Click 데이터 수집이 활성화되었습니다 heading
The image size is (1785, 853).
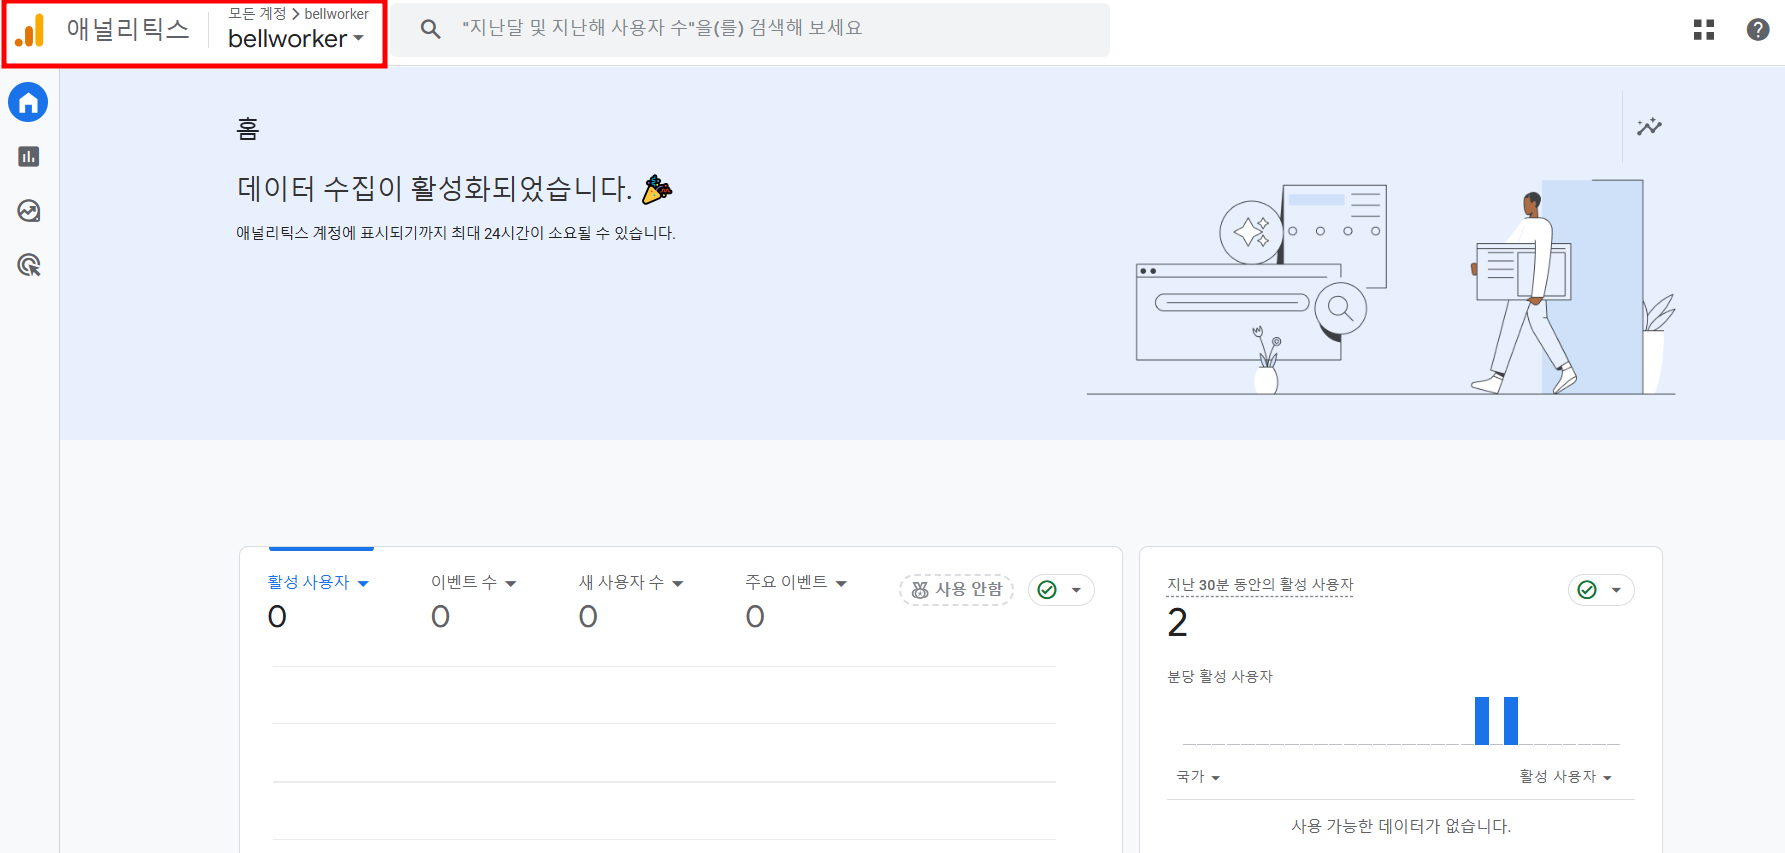coord(434,189)
